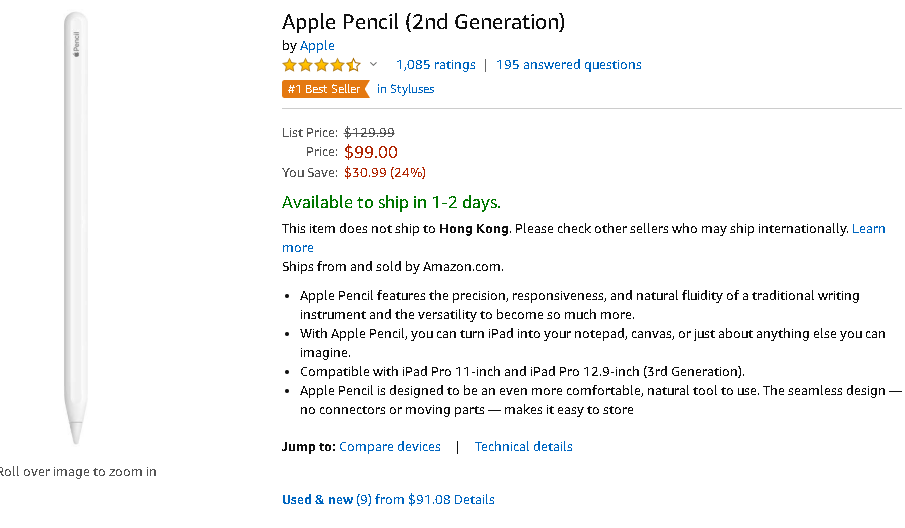The height and width of the screenshot is (528, 905).
Task: Click the Apple Pencil (2nd Generation) title
Action: click(x=423, y=21)
